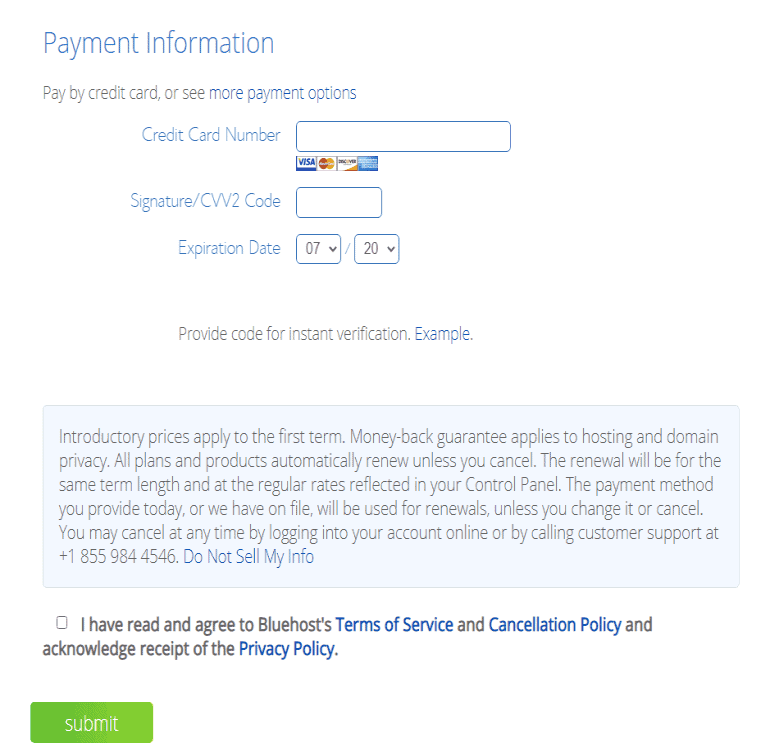The image size is (770, 745).
Task: Open the more payment options link
Action: click(282, 93)
